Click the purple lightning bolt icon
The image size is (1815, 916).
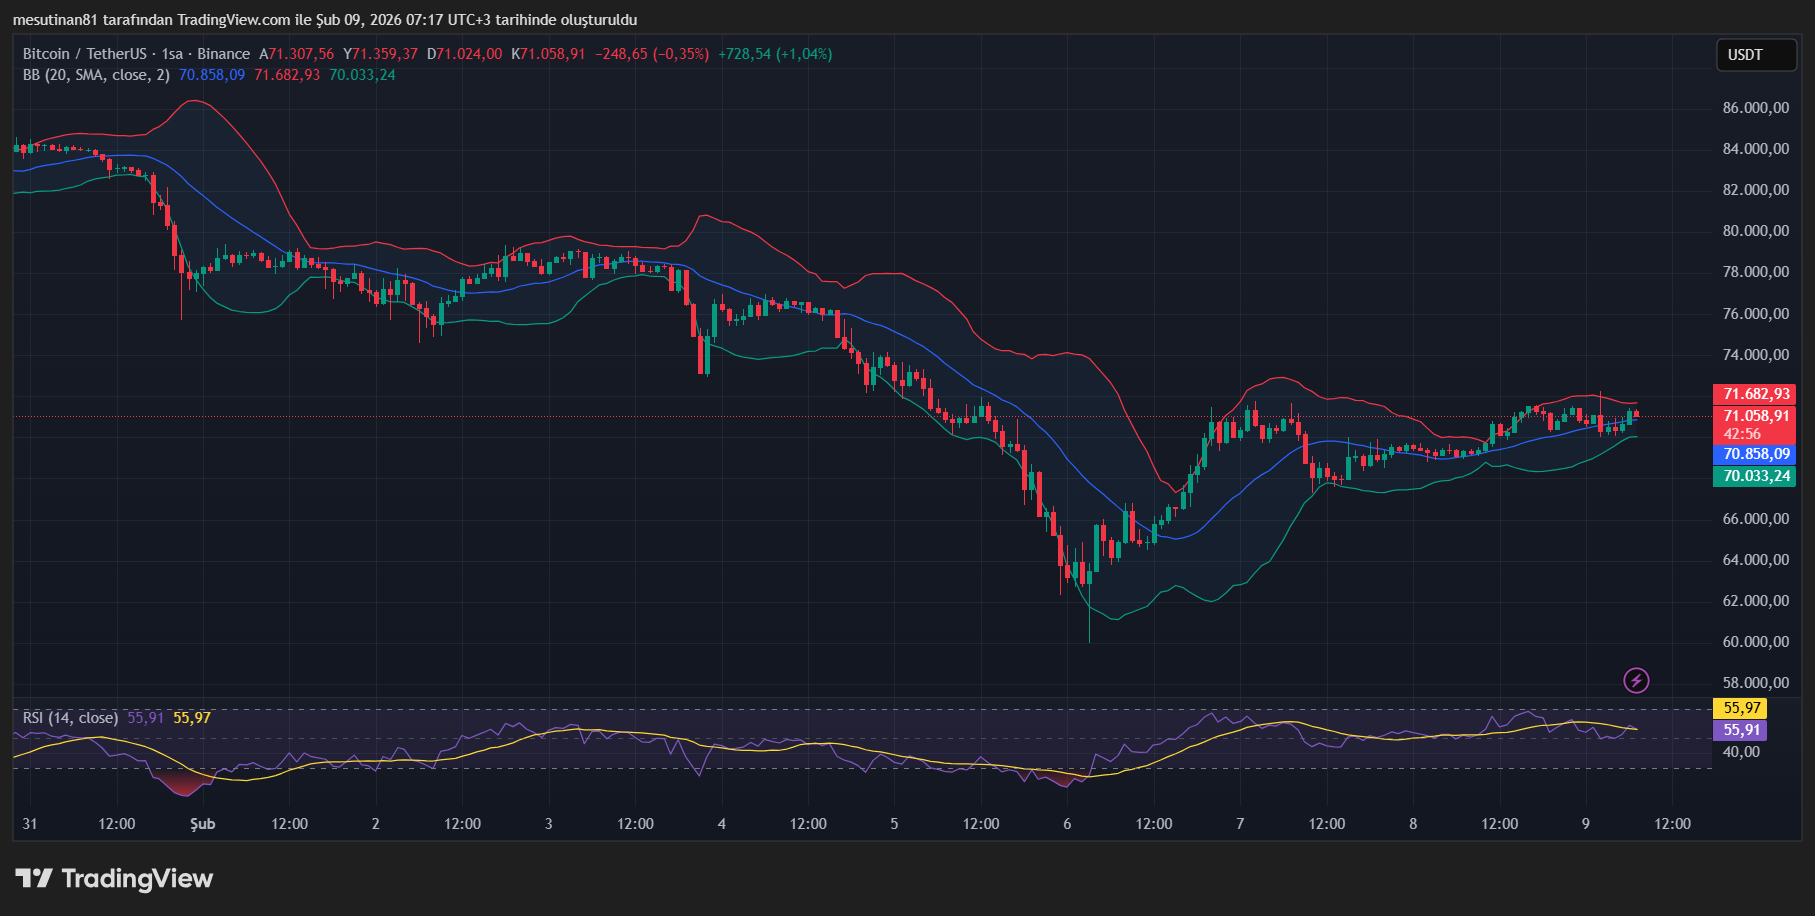(x=1635, y=681)
